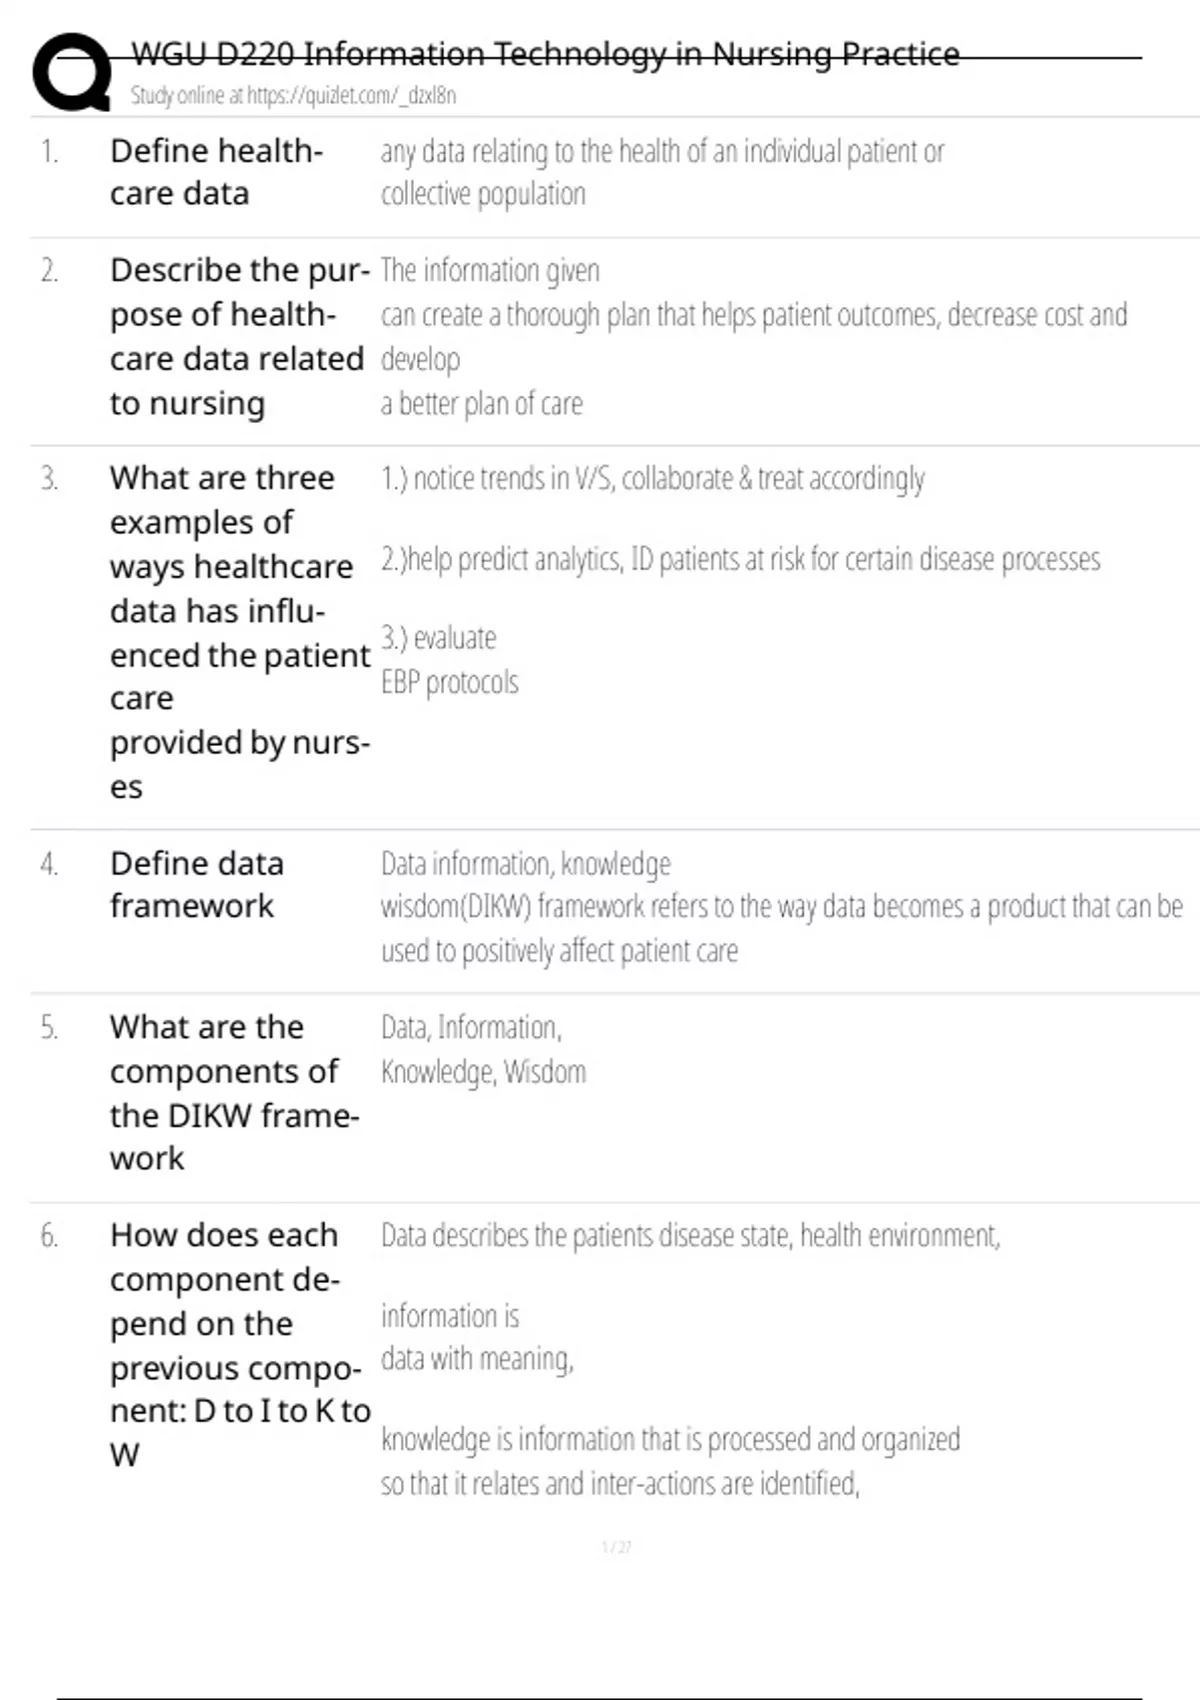Click the "Data, Information, Knowledge, Wisdom" answer

tap(483, 1049)
